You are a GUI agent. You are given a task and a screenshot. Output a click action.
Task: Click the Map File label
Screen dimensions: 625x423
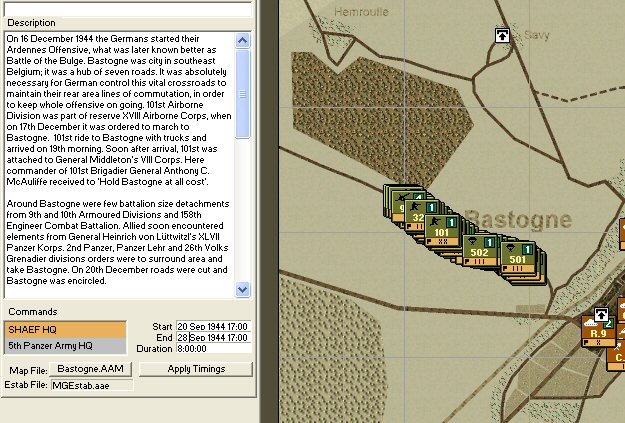click(x=28, y=370)
